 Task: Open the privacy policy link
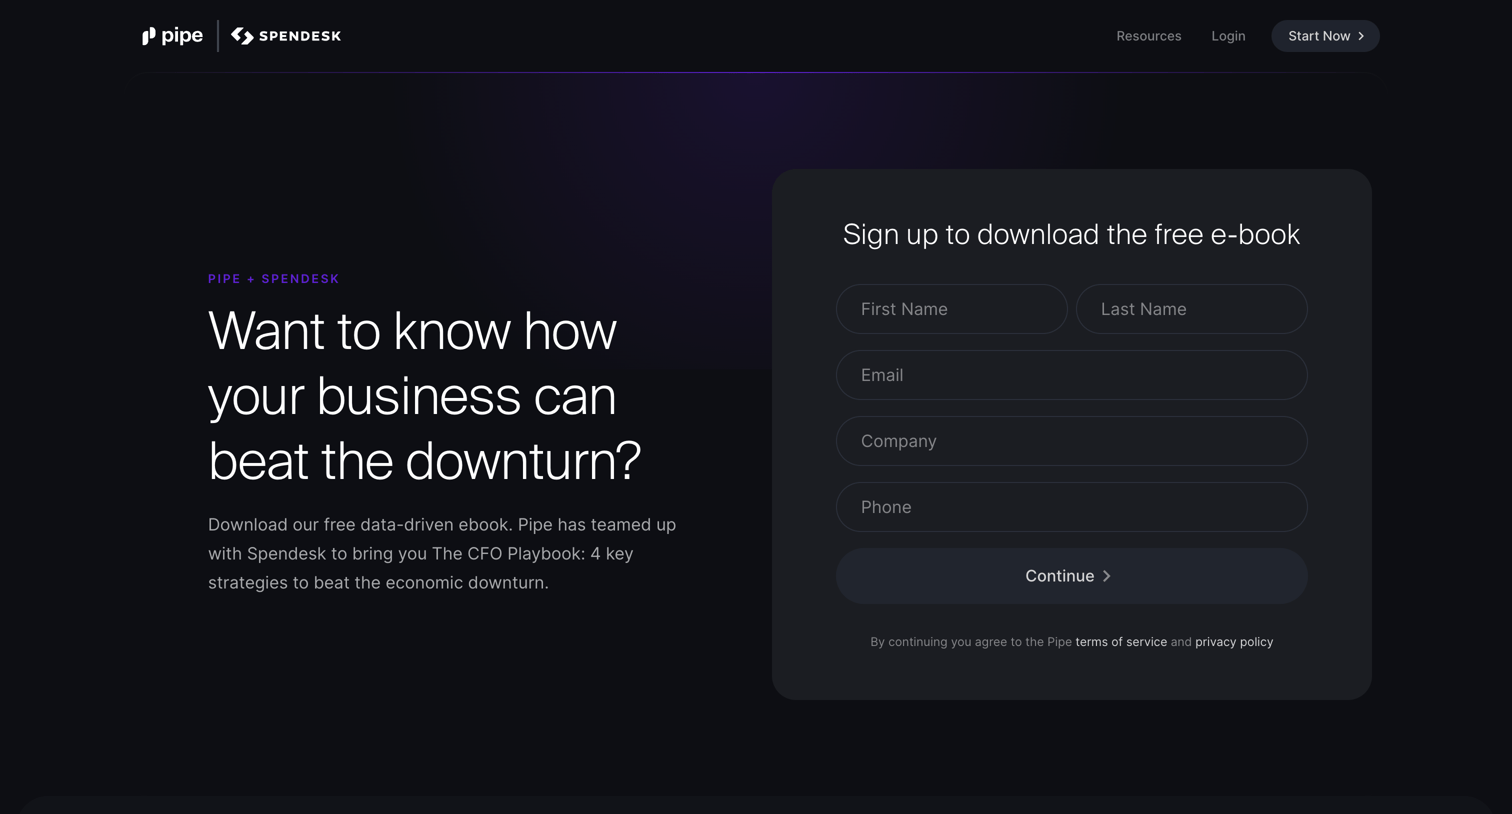1234,642
